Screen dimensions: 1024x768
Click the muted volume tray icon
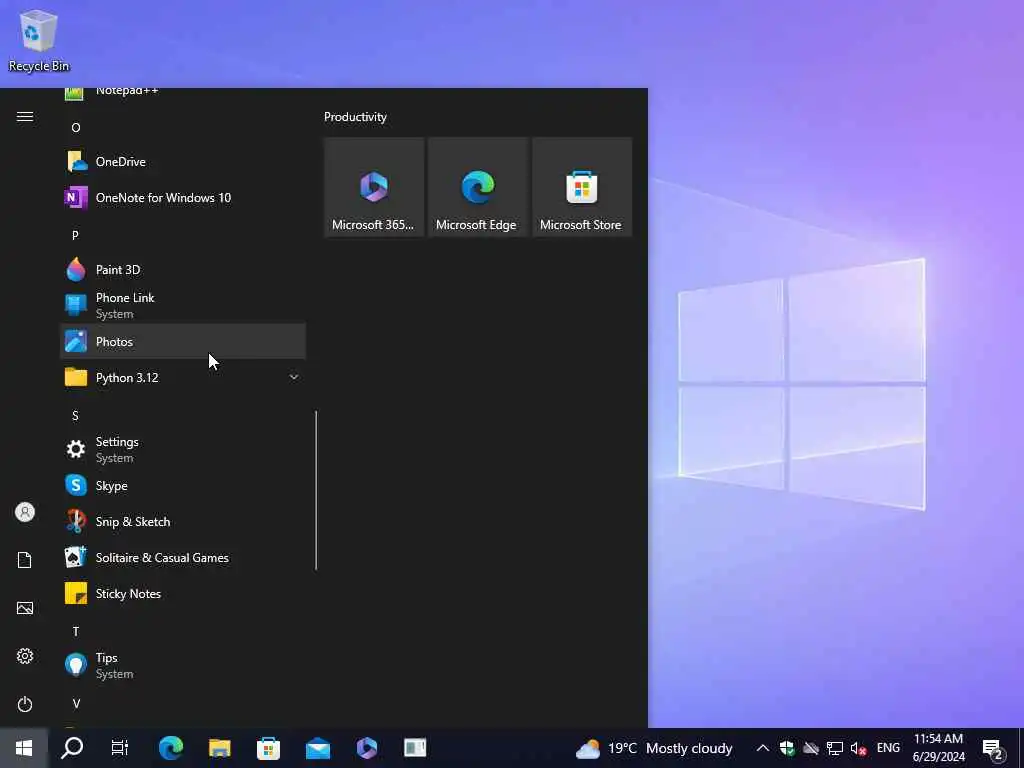click(x=858, y=748)
